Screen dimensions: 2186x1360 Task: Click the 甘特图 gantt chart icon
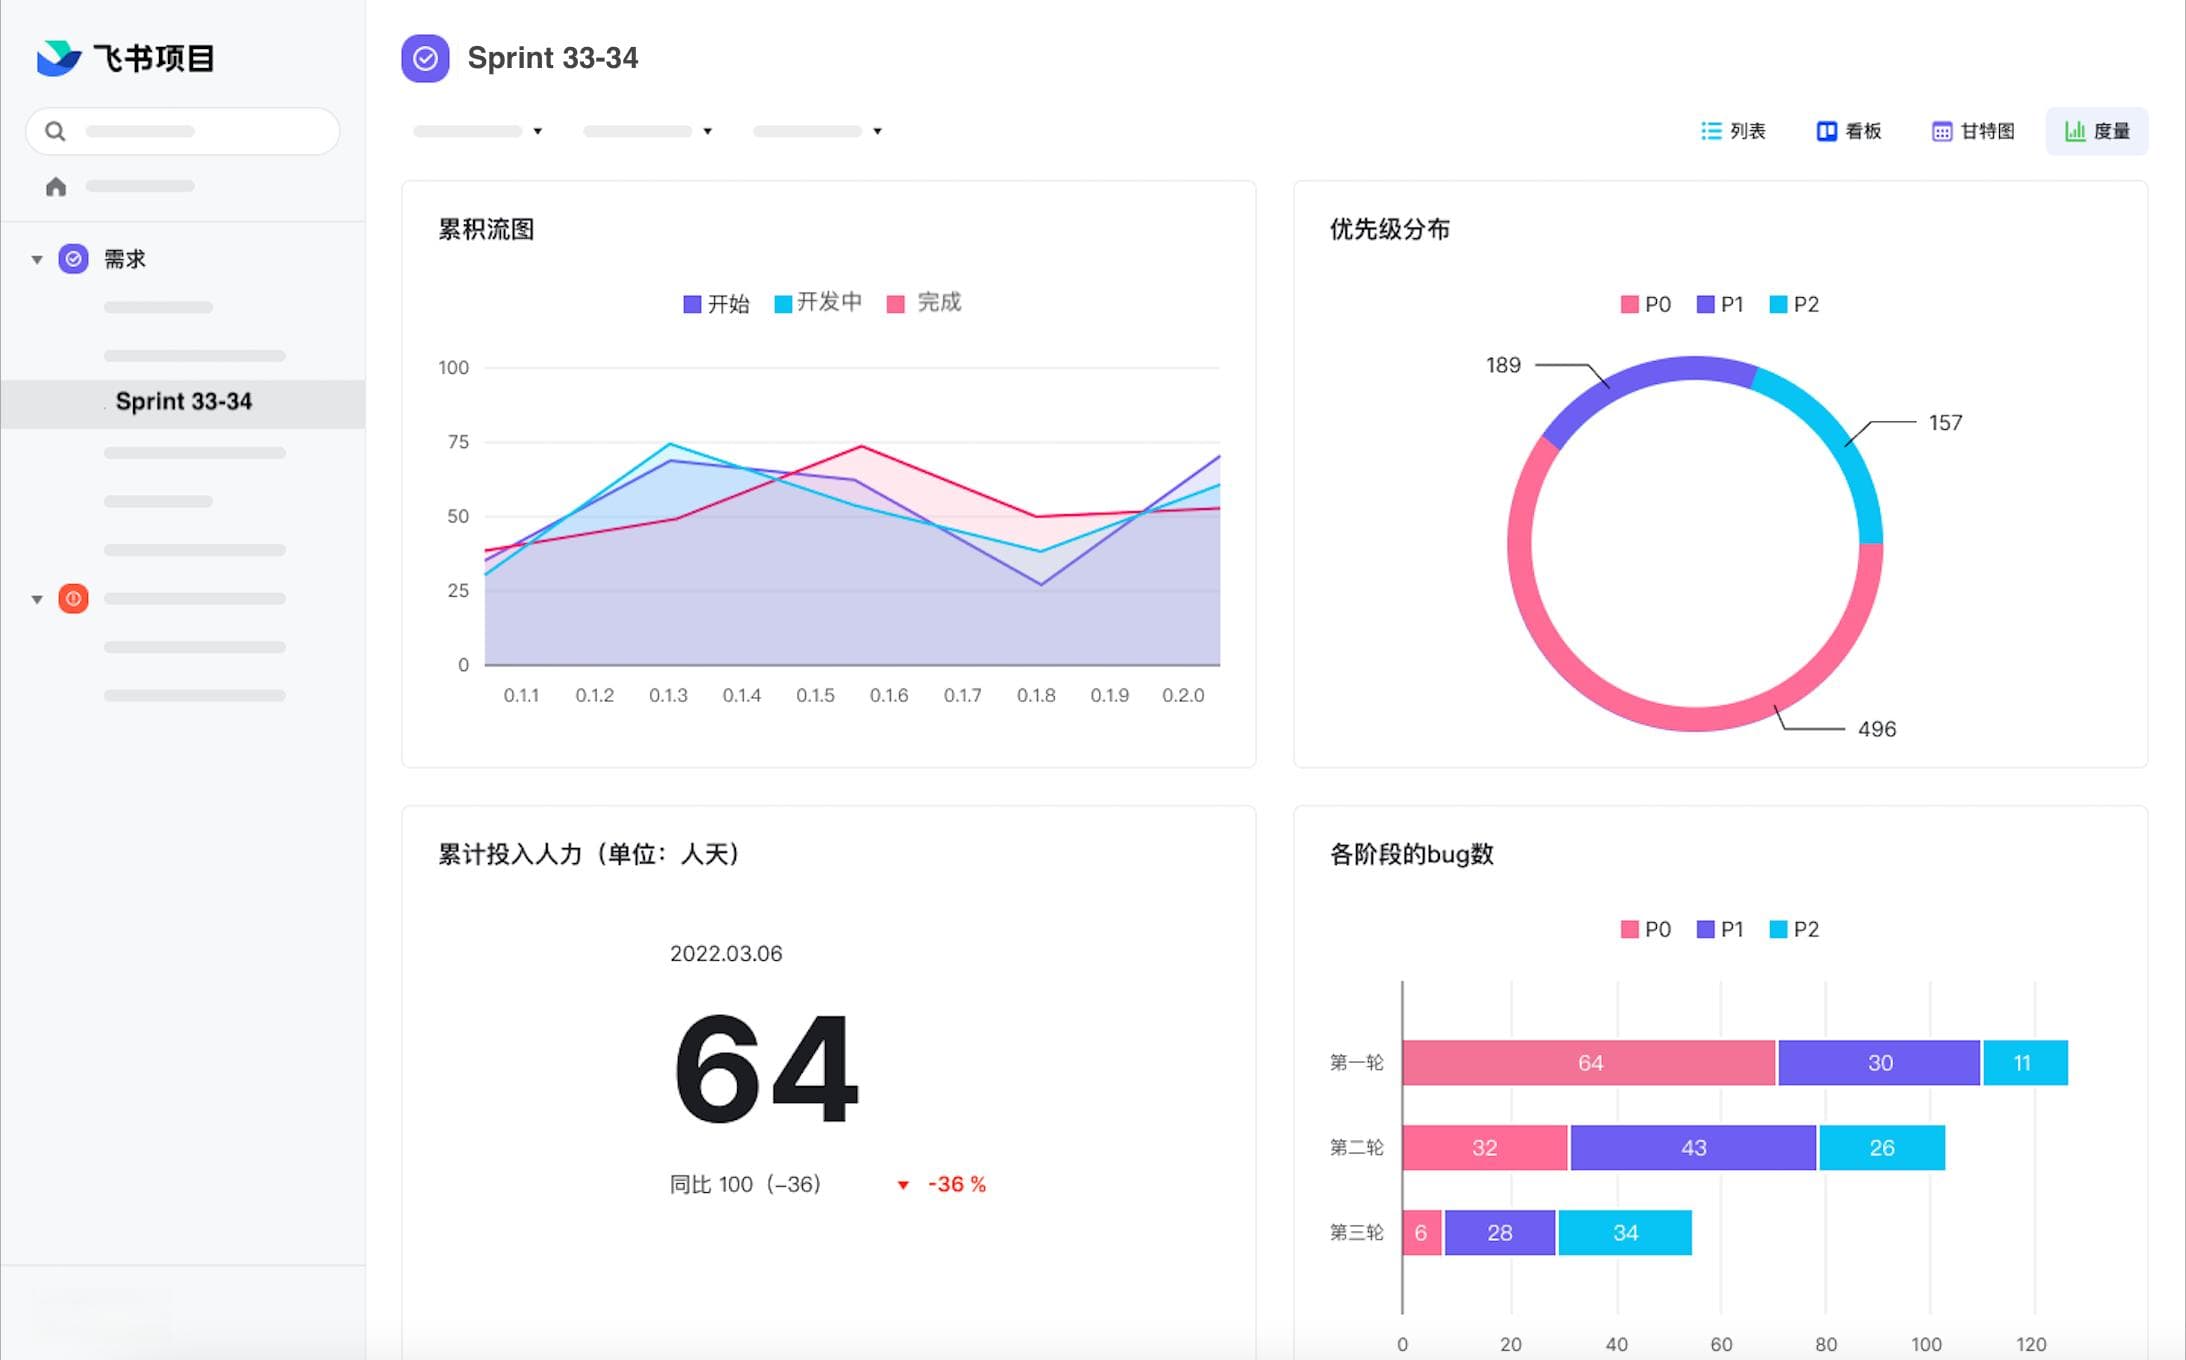[1942, 131]
